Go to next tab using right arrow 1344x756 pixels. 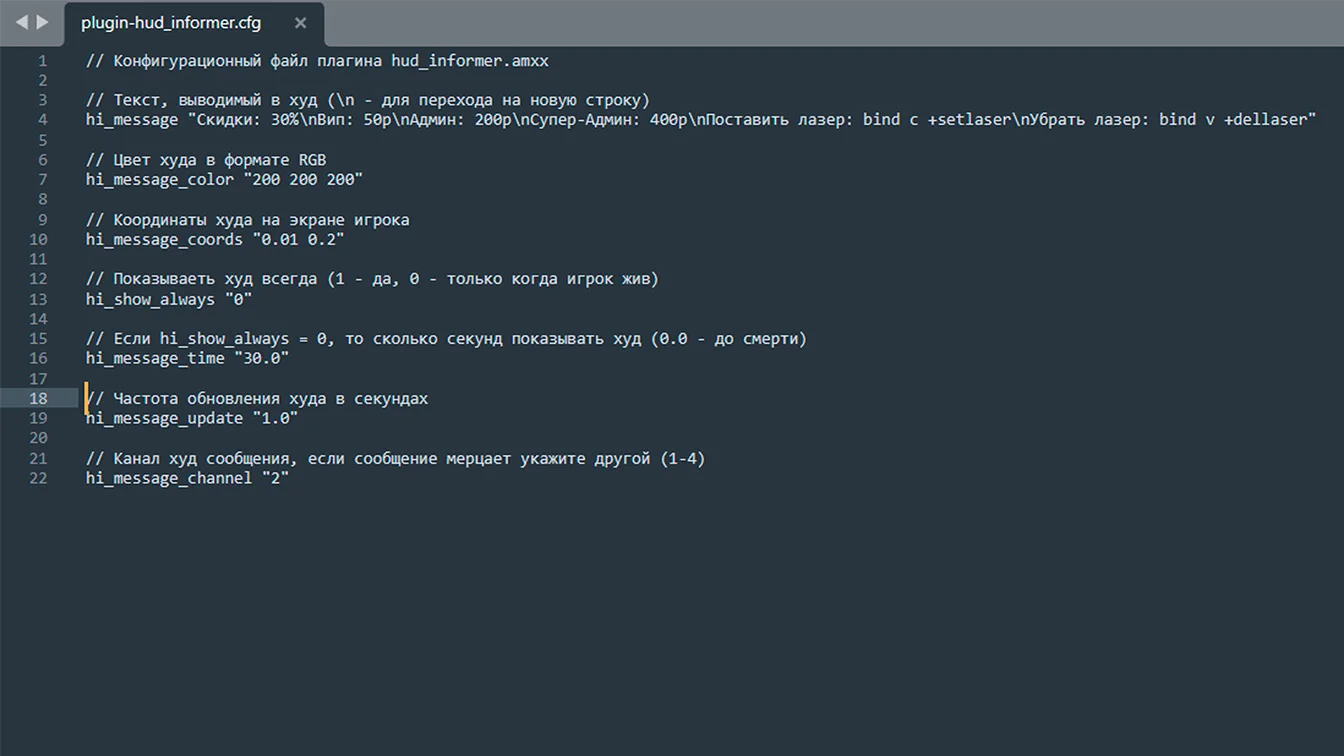[42, 22]
